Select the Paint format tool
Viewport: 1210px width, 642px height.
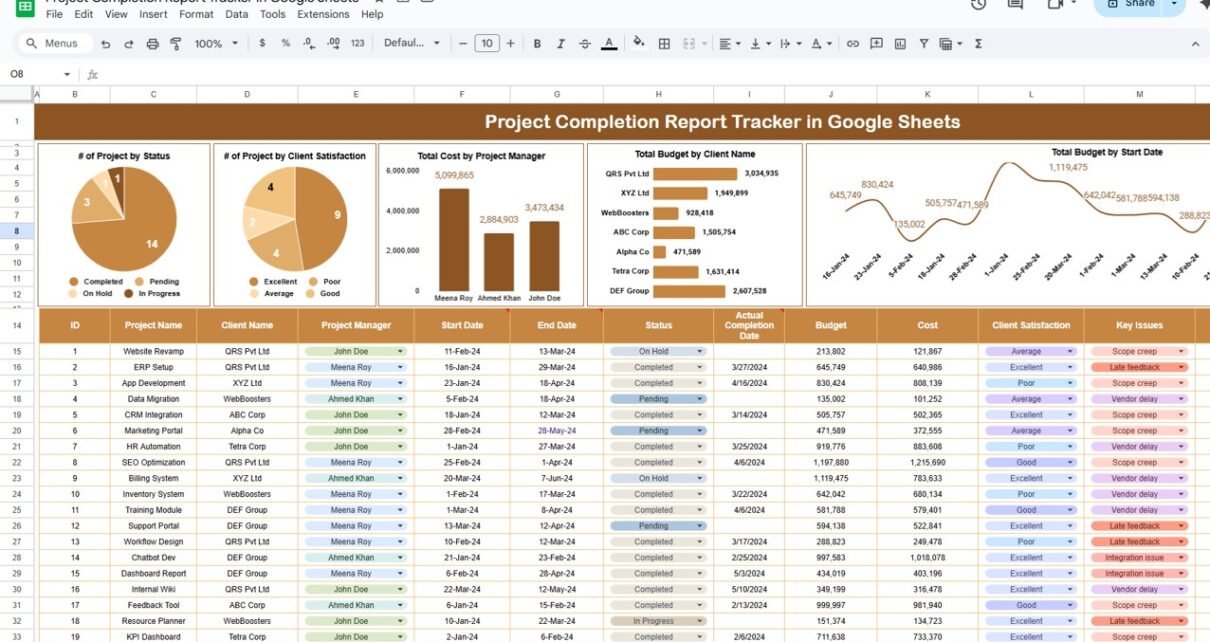coord(176,44)
